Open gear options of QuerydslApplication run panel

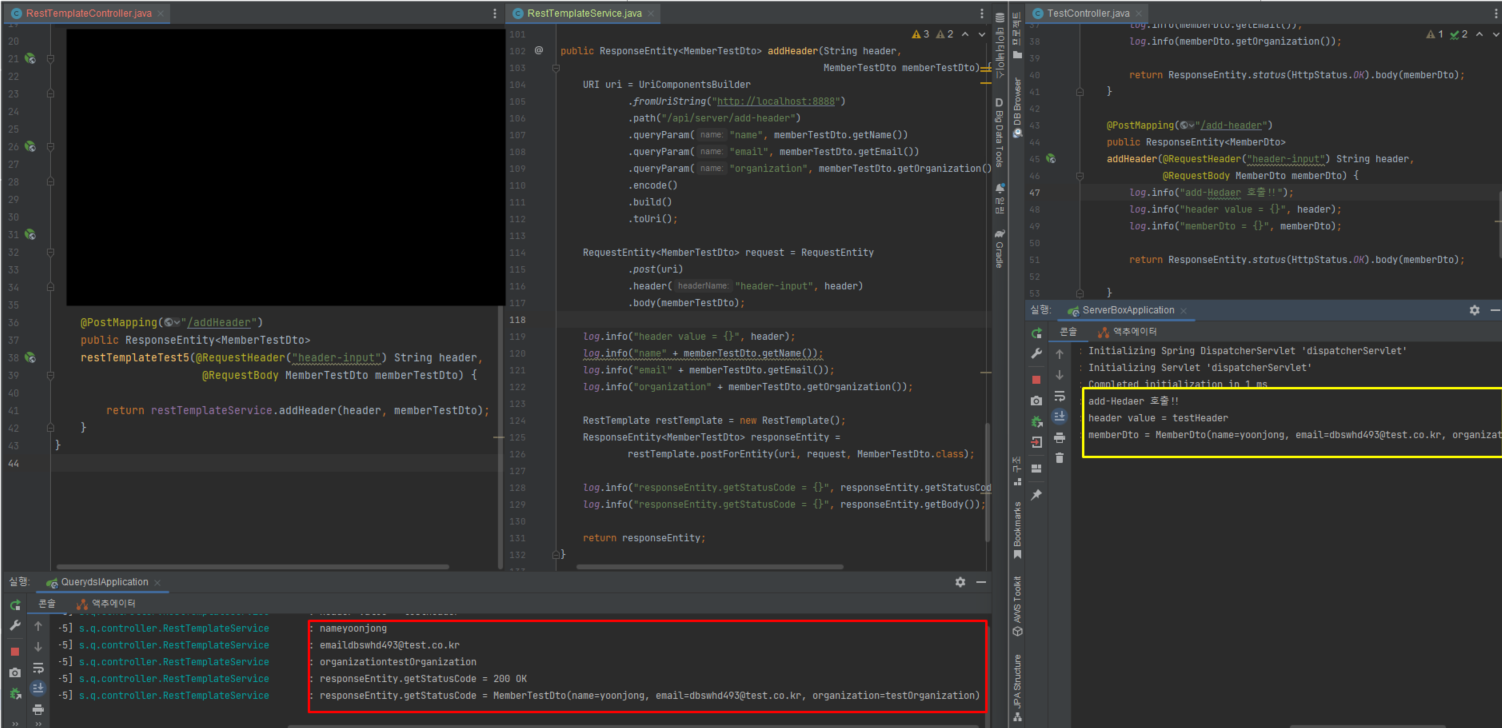[x=961, y=582]
